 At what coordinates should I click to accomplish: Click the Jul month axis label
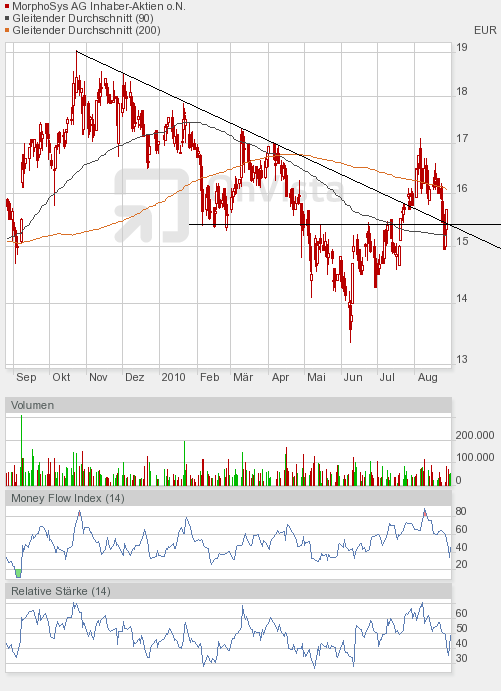coord(387,378)
